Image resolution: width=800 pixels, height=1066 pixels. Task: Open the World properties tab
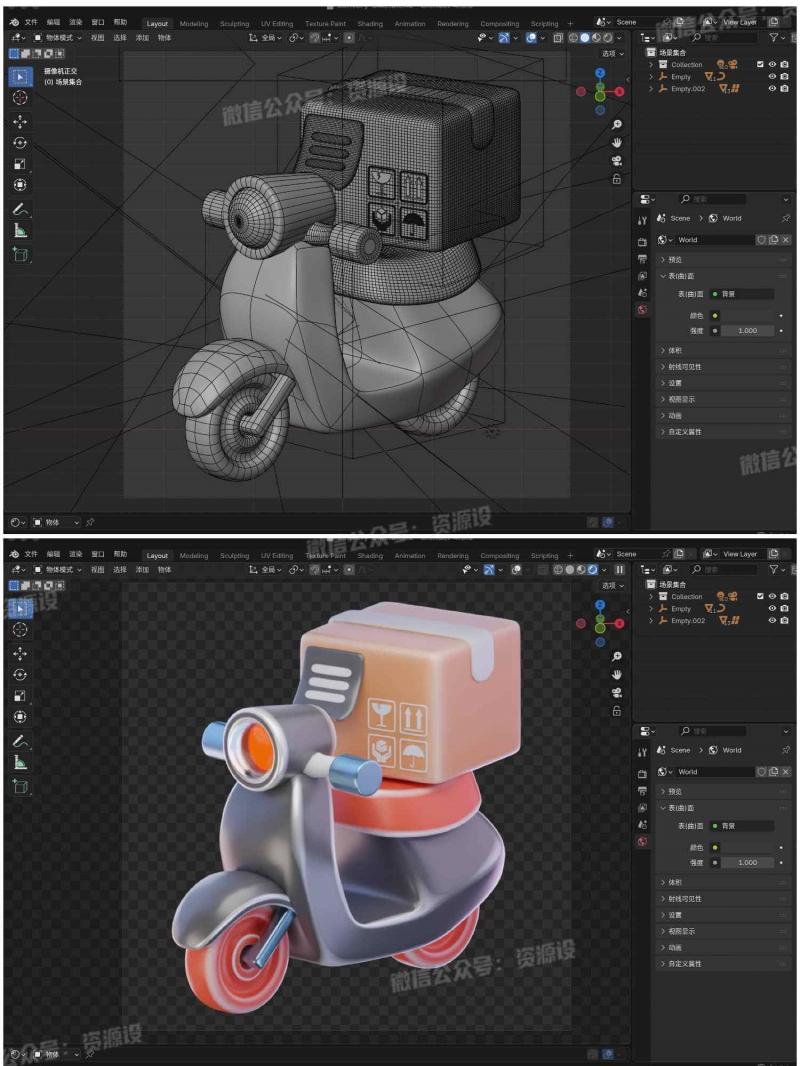coord(642,309)
